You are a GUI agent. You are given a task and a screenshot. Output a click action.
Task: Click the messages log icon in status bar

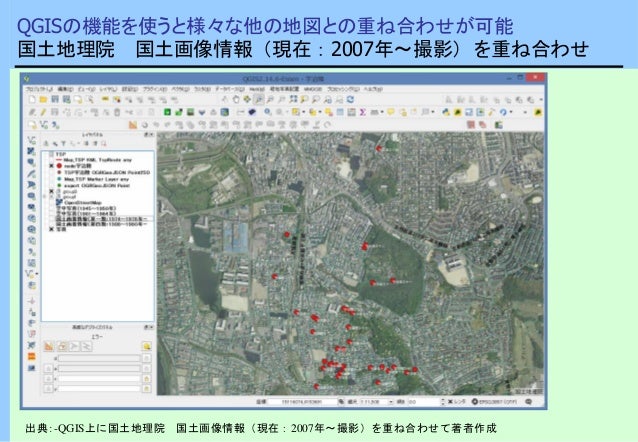528,402
